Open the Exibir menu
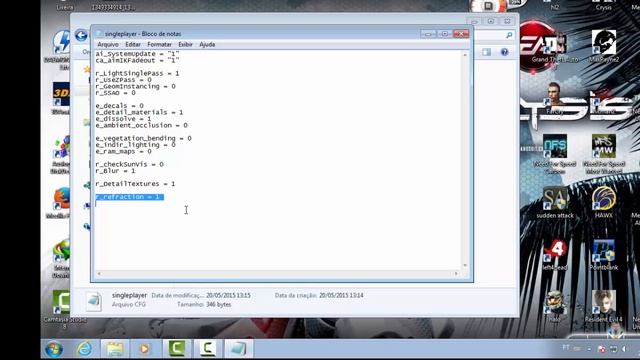Viewport: 640px width, 360px height. [185, 44]
